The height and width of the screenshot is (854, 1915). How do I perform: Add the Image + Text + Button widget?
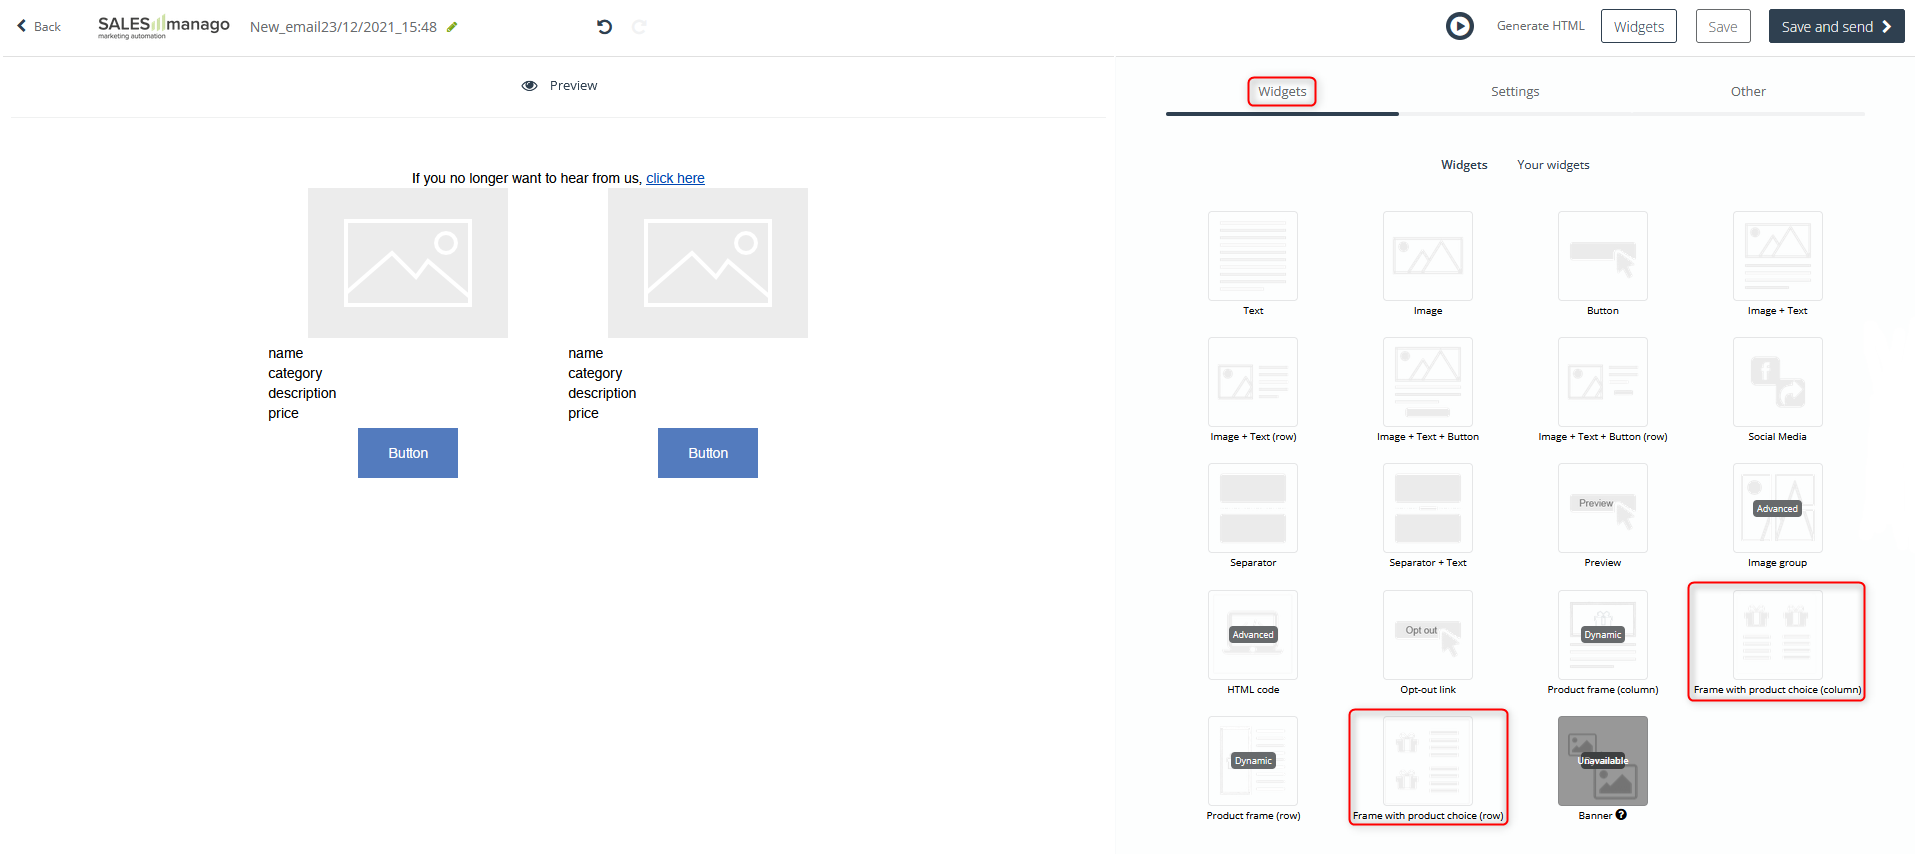[x=1428, y=382]
